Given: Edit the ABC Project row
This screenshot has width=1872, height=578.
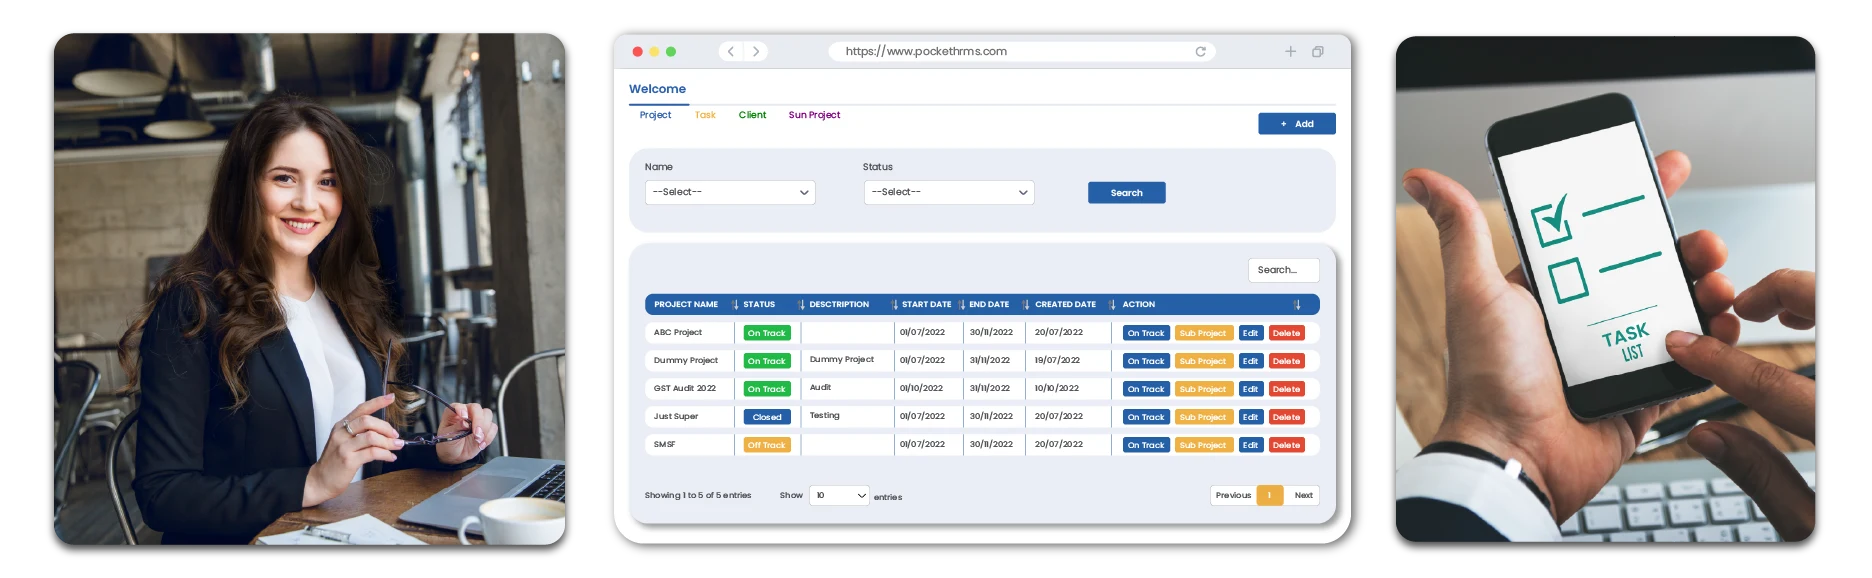Looking at the screenshot, I should pos(1250,333).
